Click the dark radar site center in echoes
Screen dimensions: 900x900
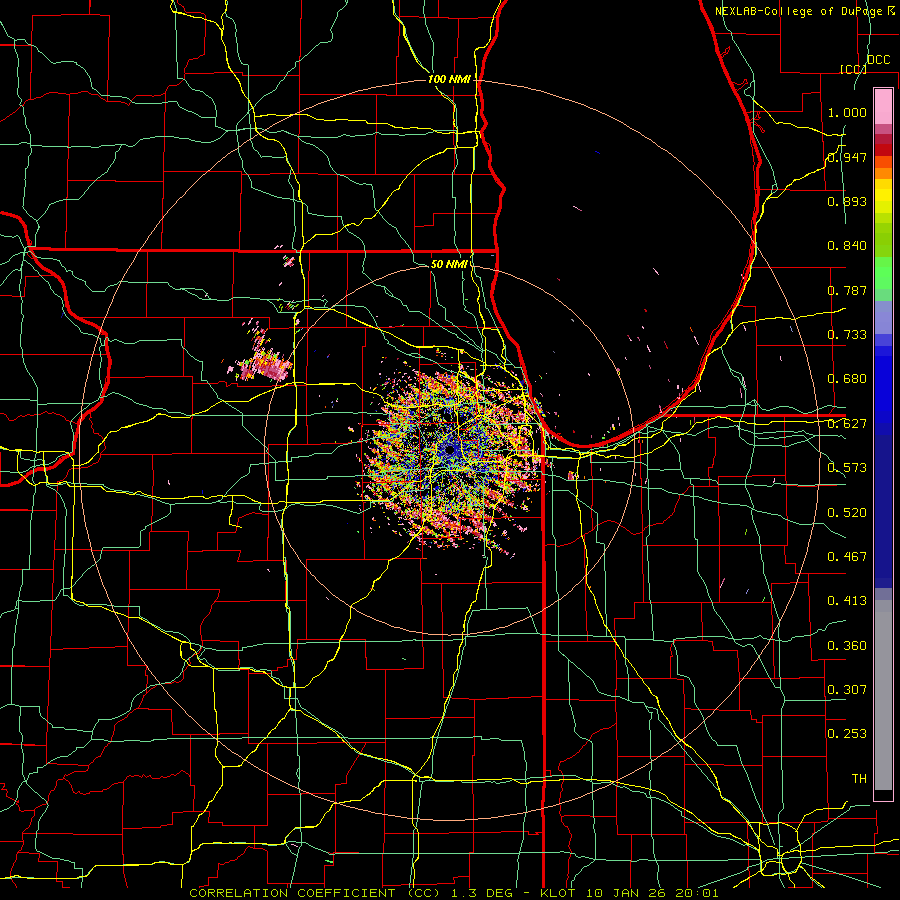point(449,451)
